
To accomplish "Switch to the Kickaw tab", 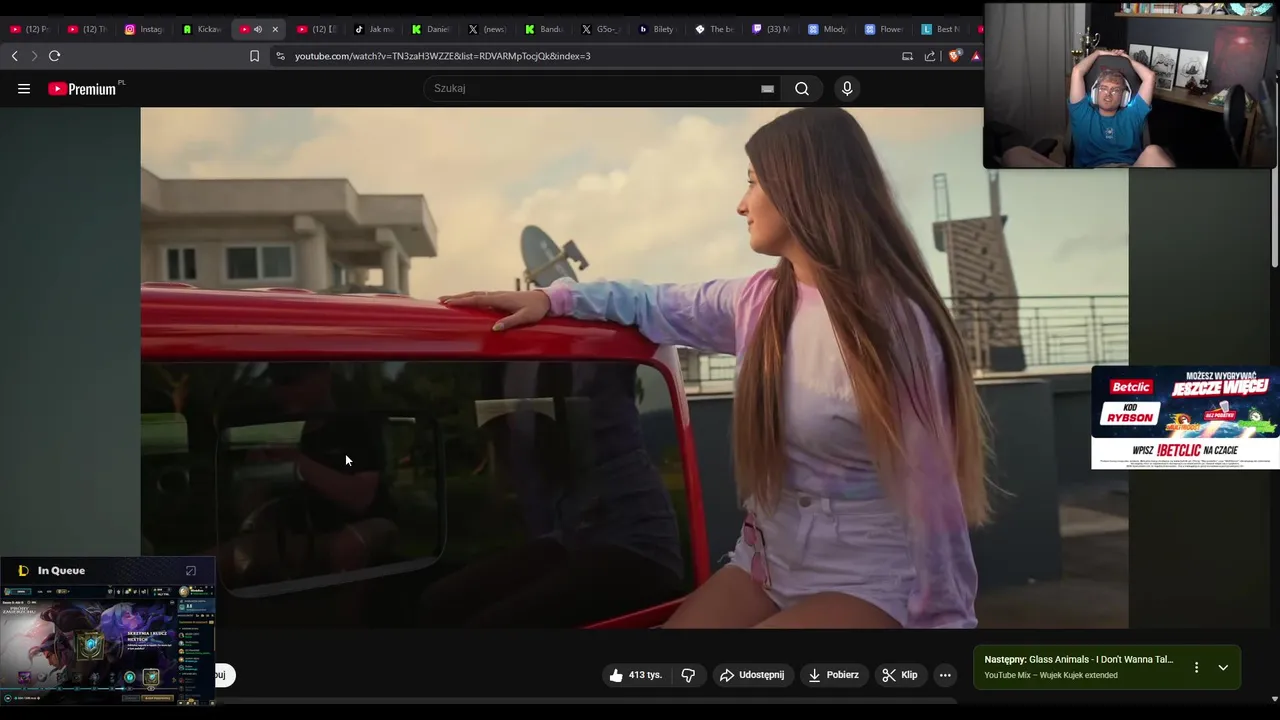I will [202, 29].
